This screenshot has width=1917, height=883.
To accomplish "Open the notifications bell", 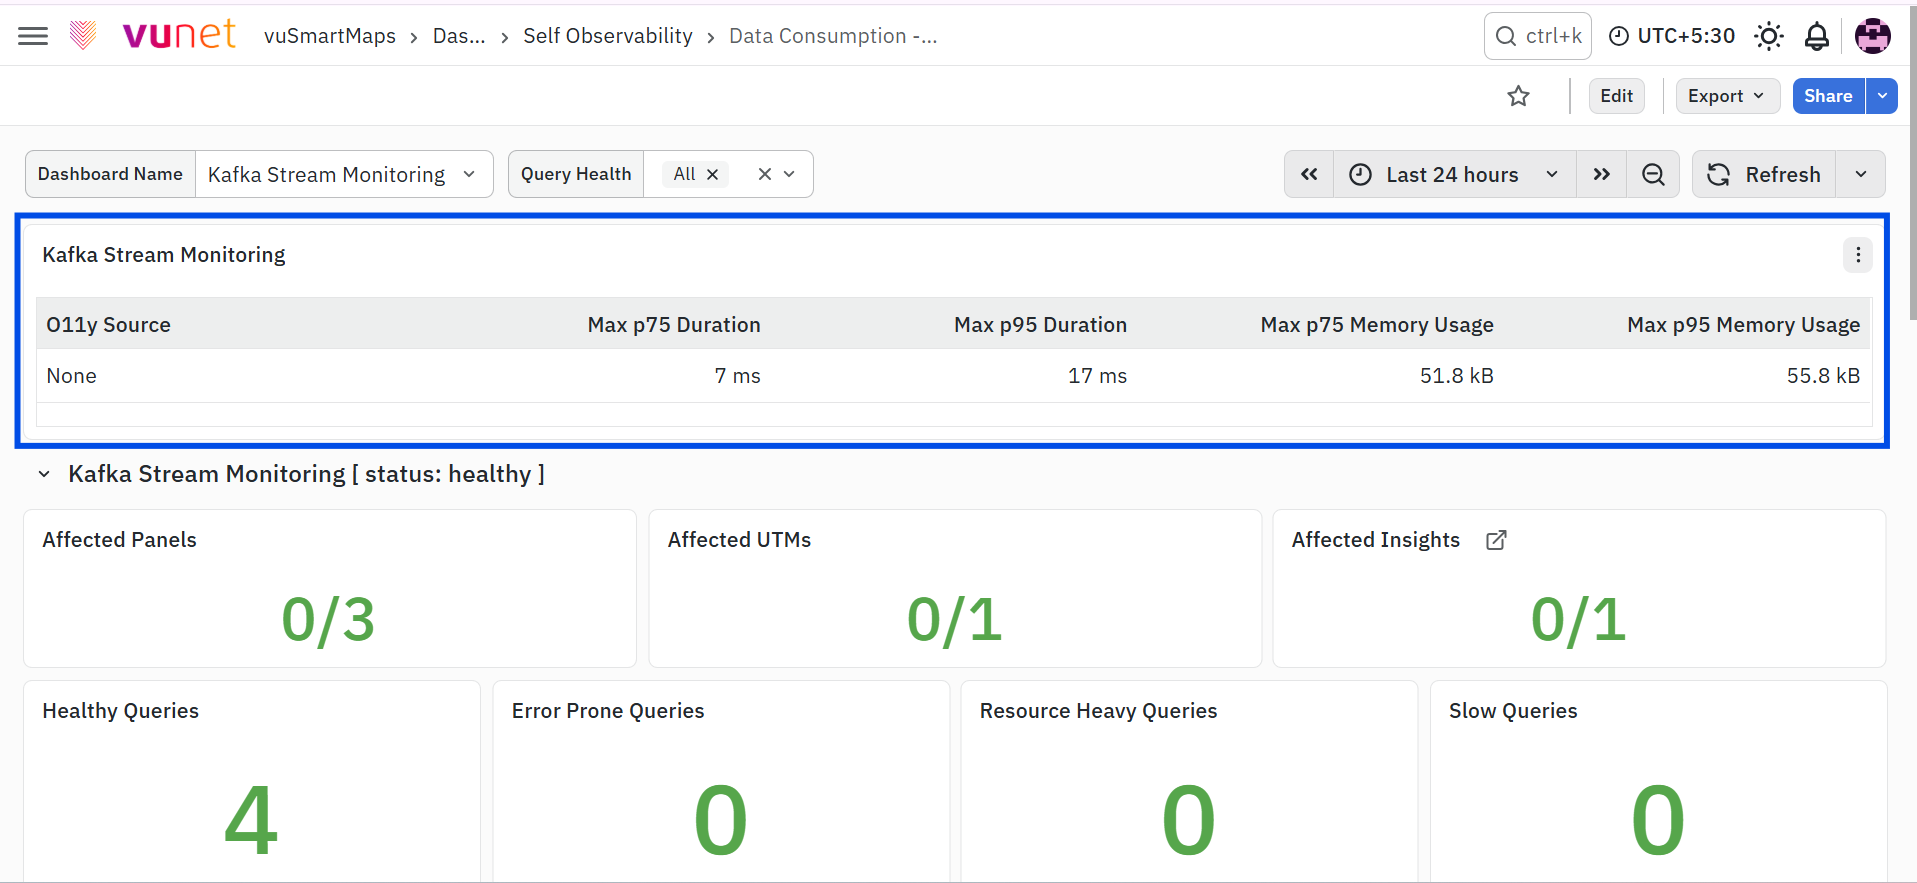I will 1816,36.
